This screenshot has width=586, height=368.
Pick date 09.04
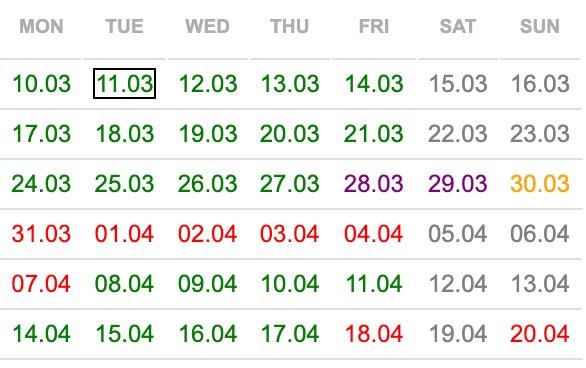pos(208,284)
